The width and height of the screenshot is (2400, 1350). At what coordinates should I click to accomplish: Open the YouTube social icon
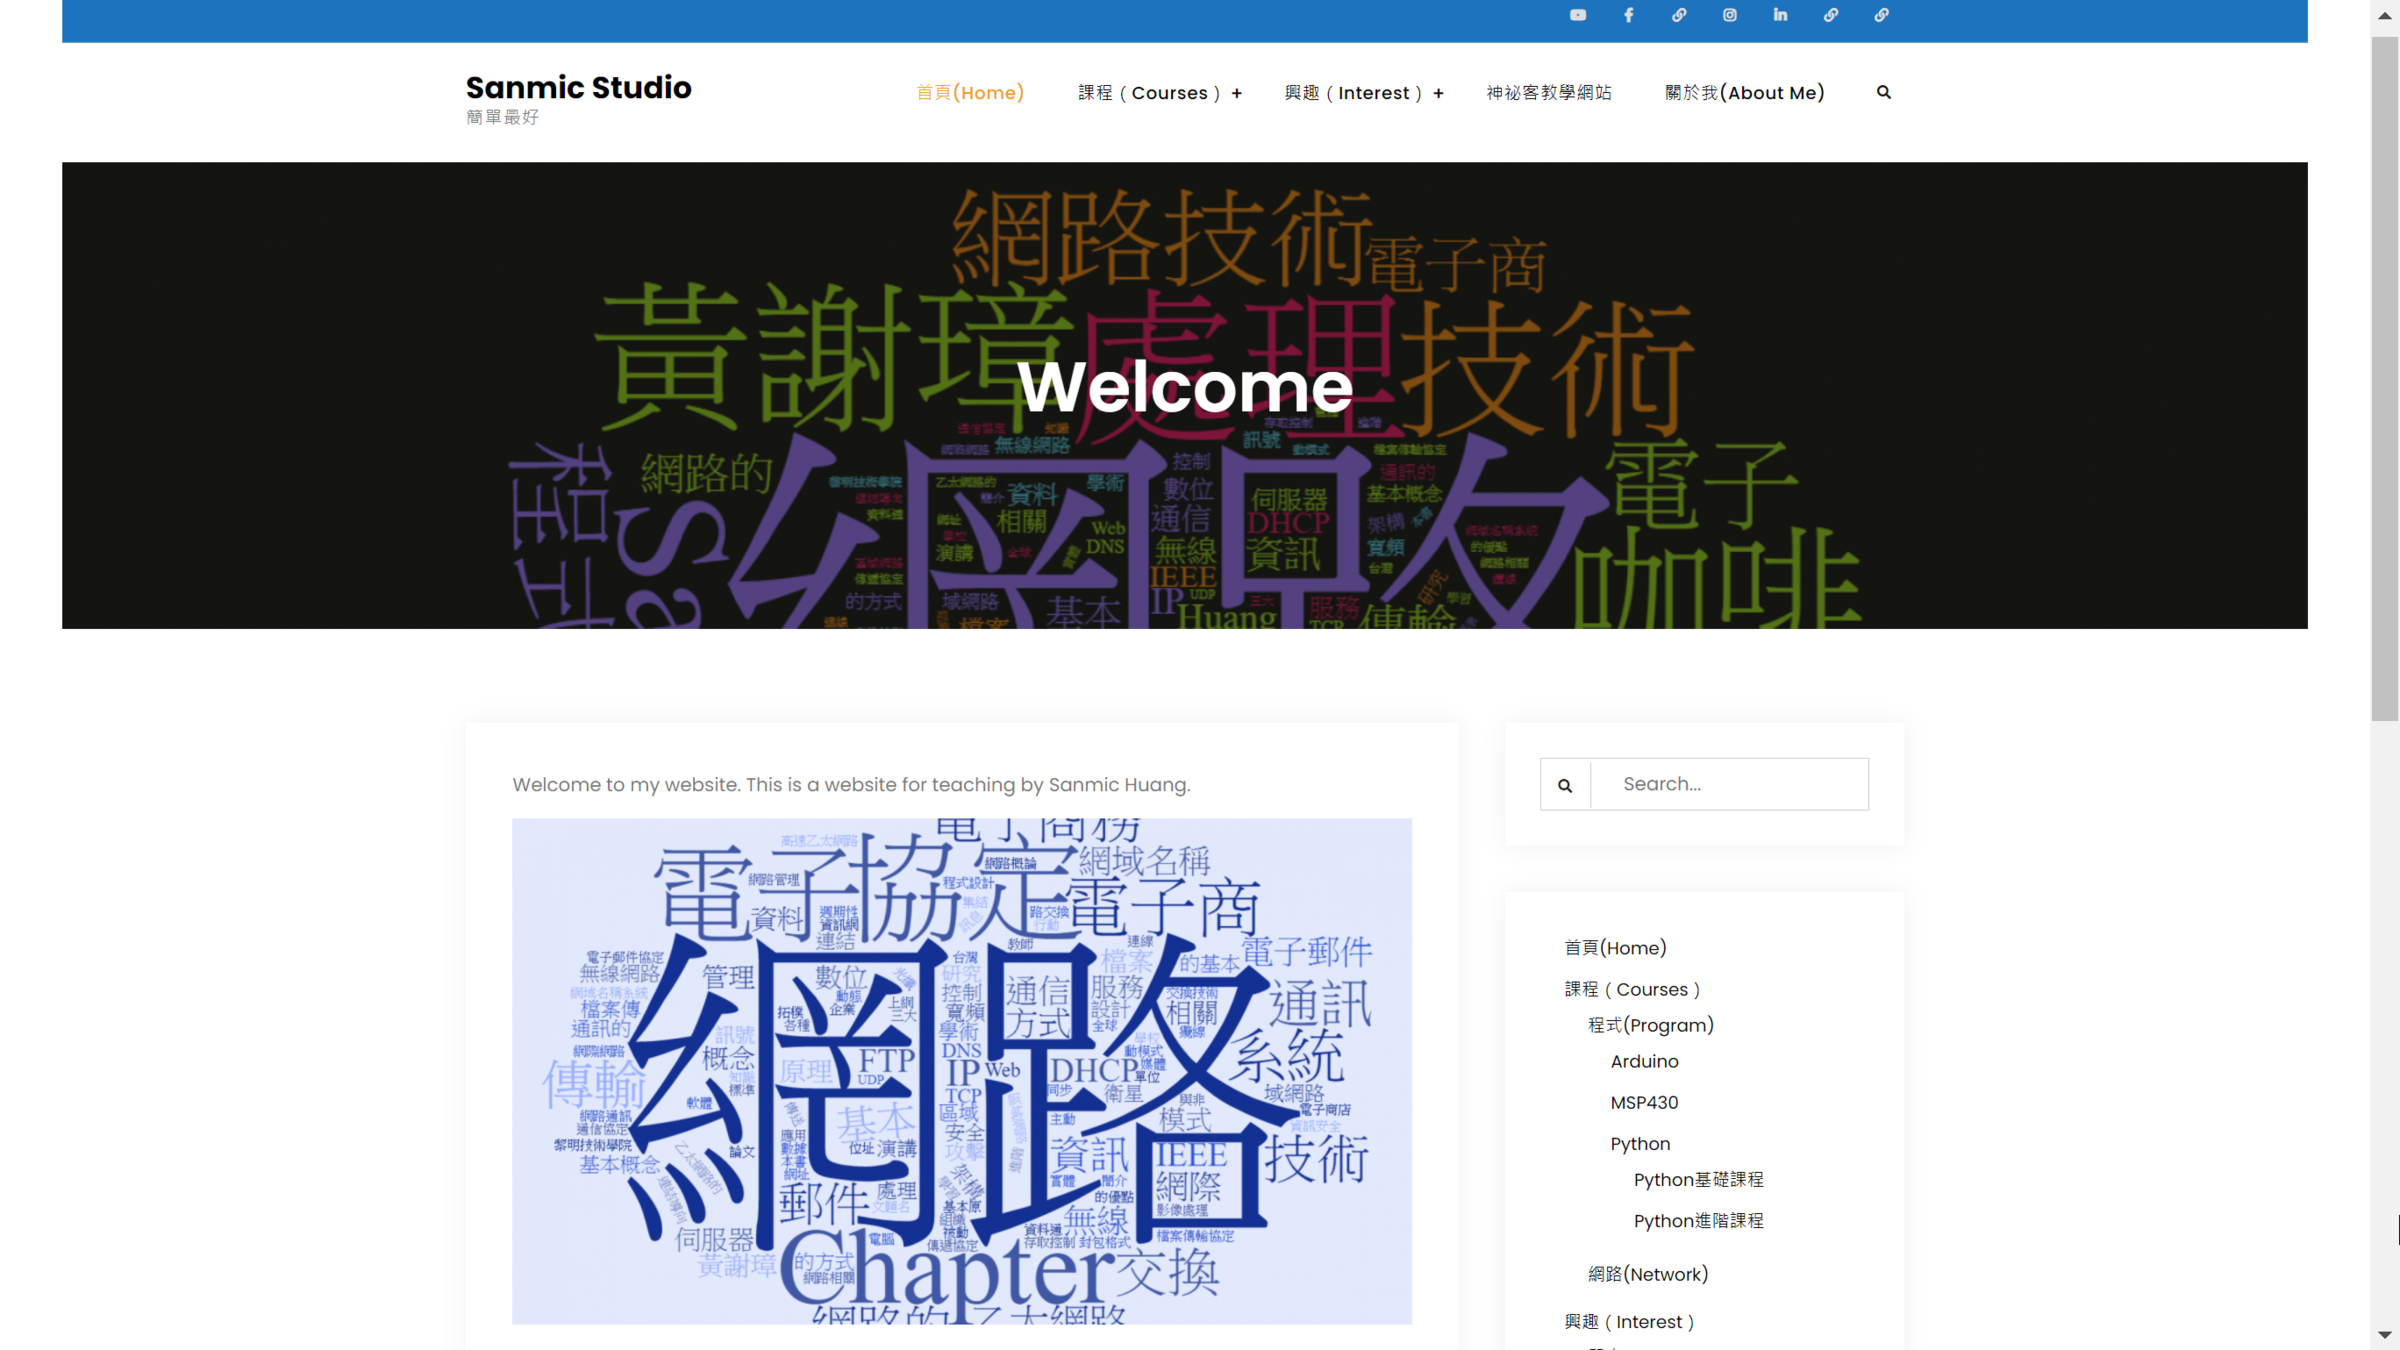click(x=1578, y=15)
